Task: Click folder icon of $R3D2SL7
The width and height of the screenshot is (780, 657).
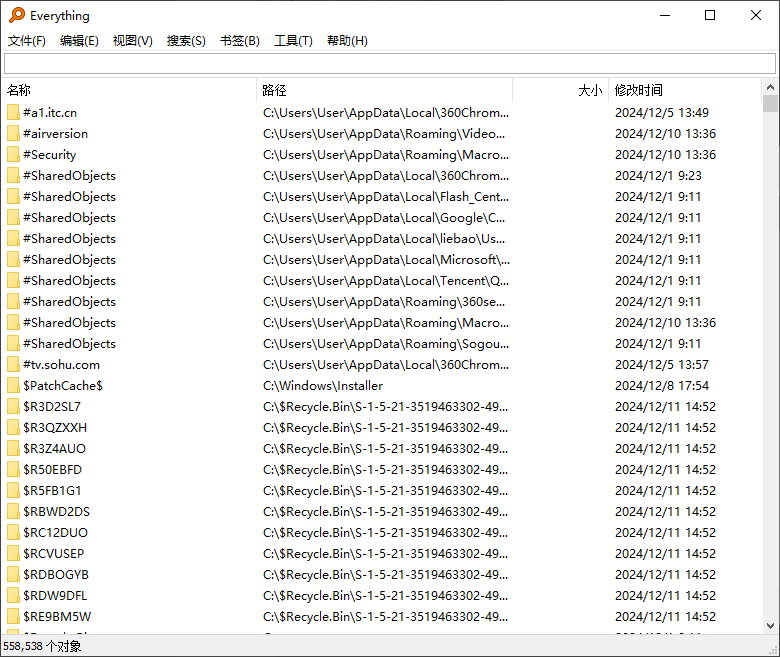Action: pyautogui.click(x=13, y=407)
